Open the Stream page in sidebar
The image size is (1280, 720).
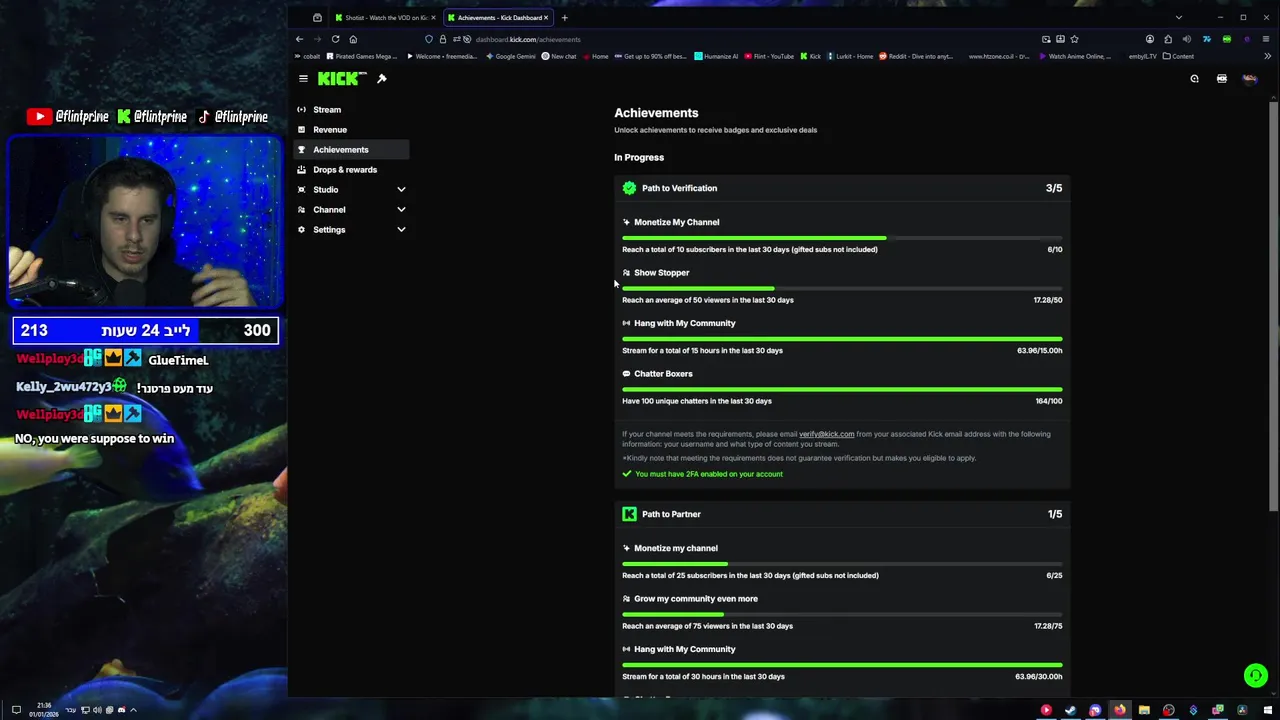tap(351, 110)
